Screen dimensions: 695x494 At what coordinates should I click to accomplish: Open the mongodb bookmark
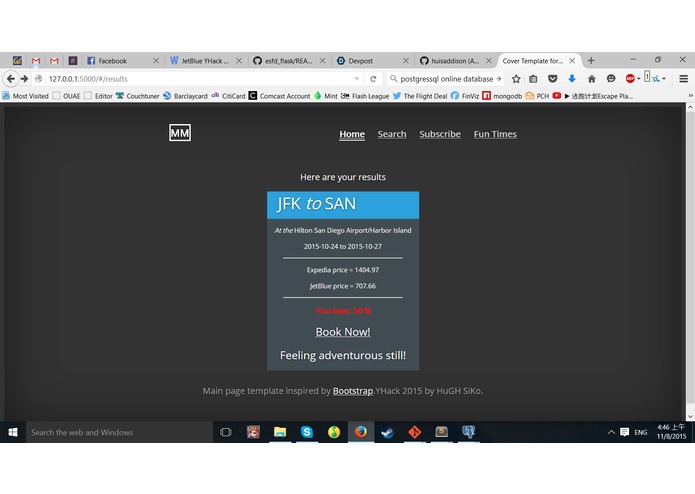click(x=502, y=96)
